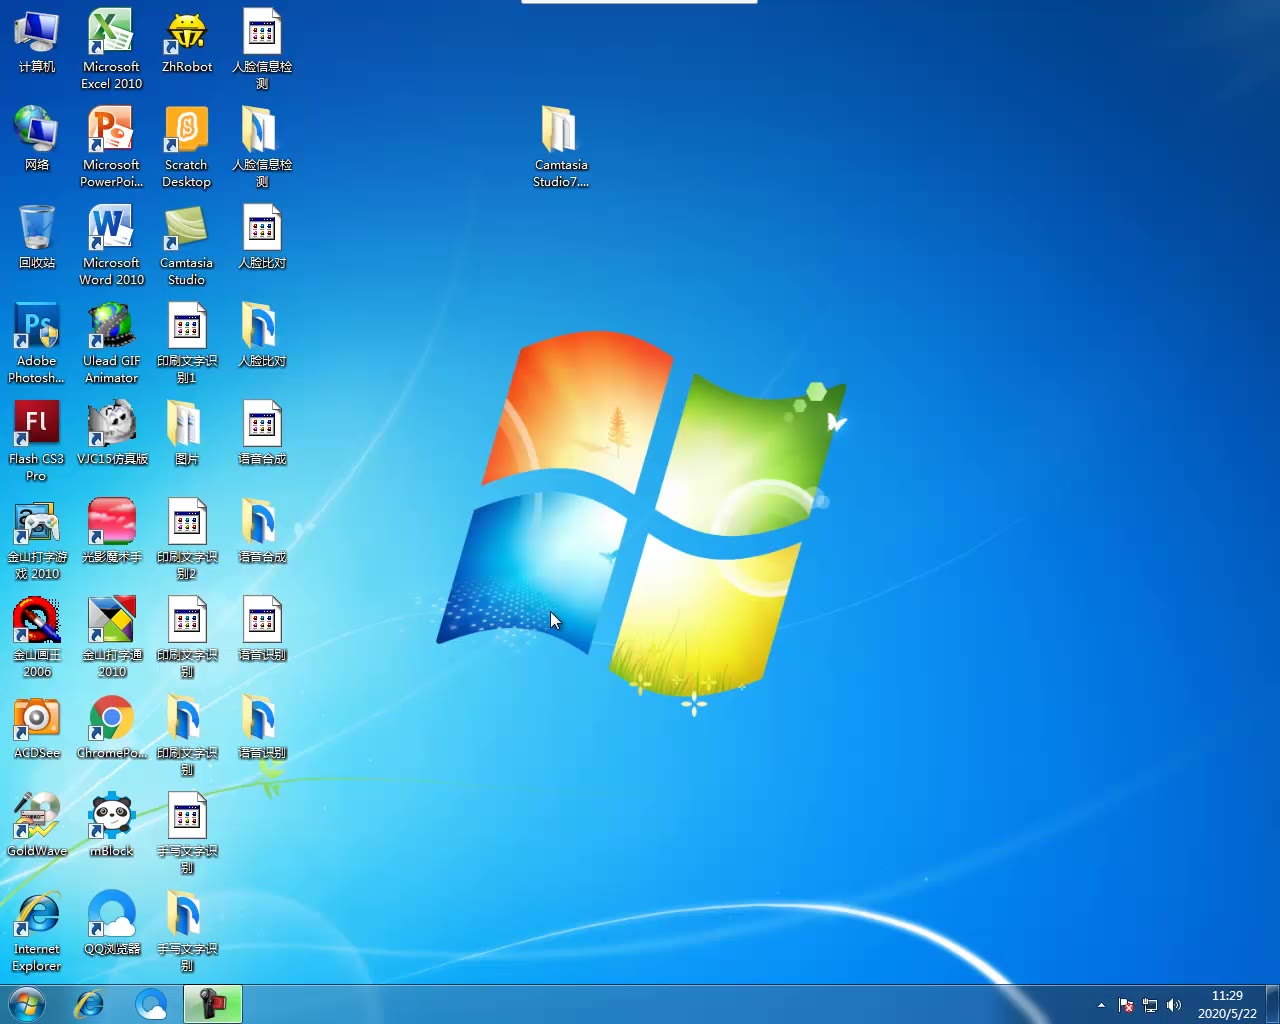Open the network status tray icon

1150,1005
